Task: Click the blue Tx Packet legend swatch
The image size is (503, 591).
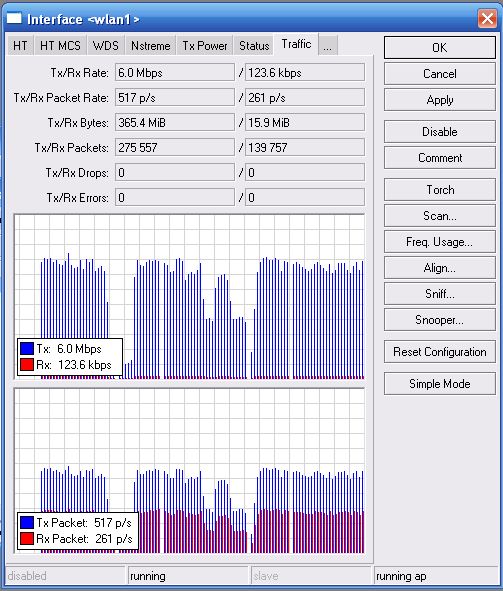Action: click(x=27, y=522)
